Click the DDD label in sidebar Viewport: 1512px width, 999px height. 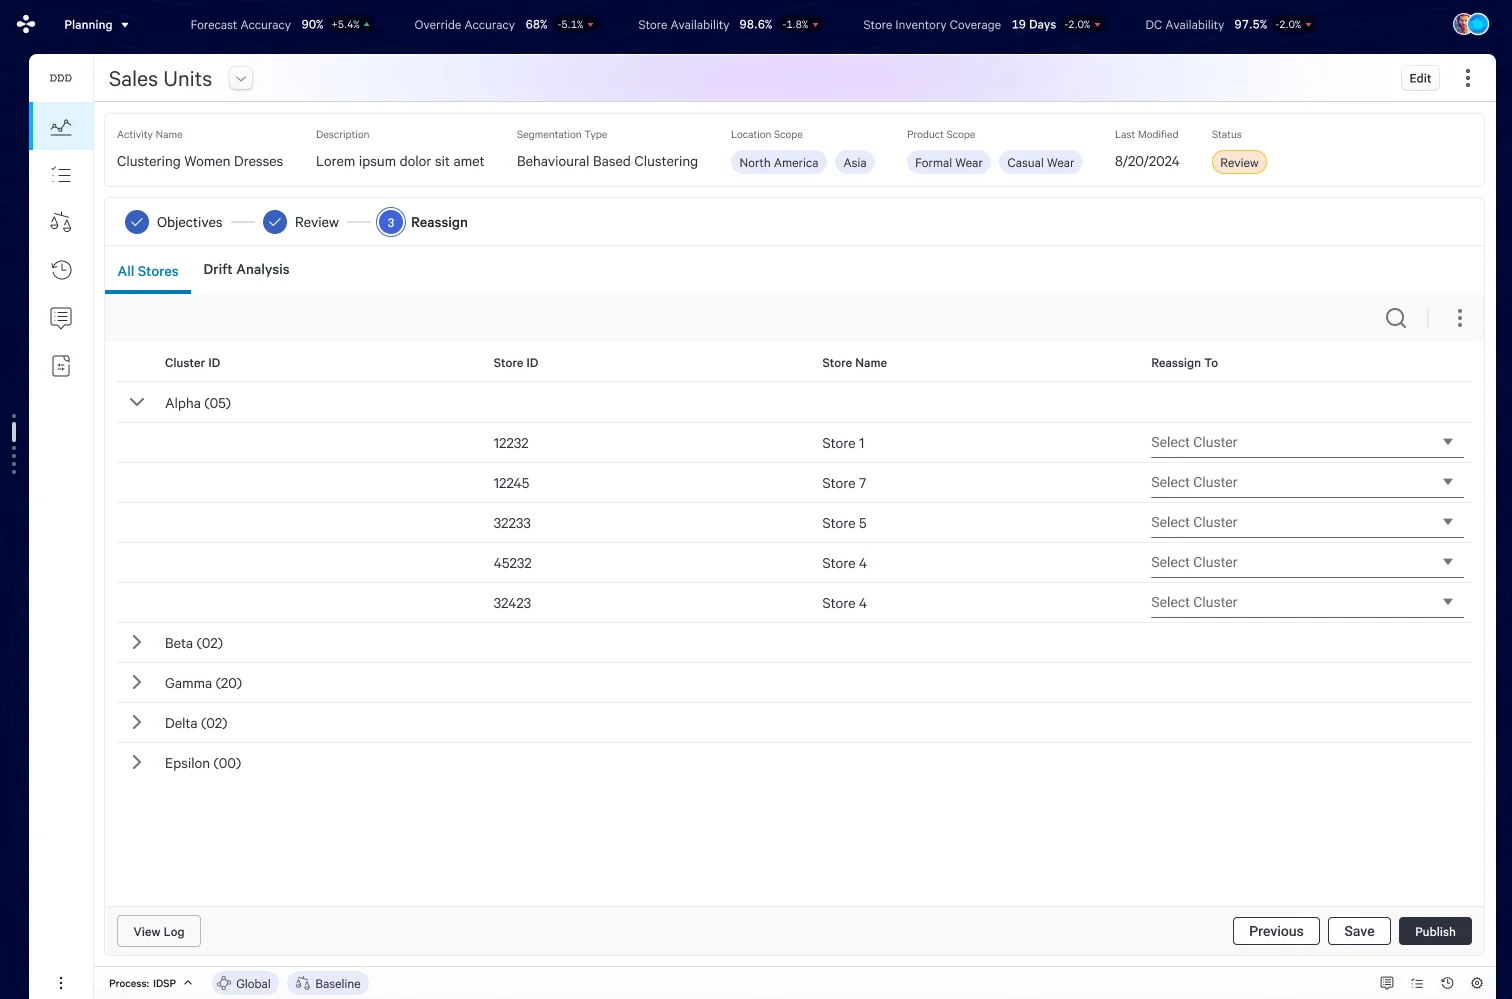pos(61,78)
